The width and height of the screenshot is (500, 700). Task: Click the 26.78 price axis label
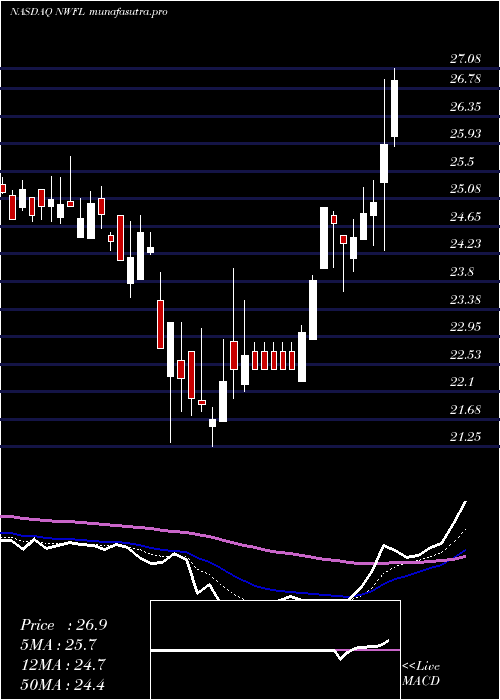465,79
